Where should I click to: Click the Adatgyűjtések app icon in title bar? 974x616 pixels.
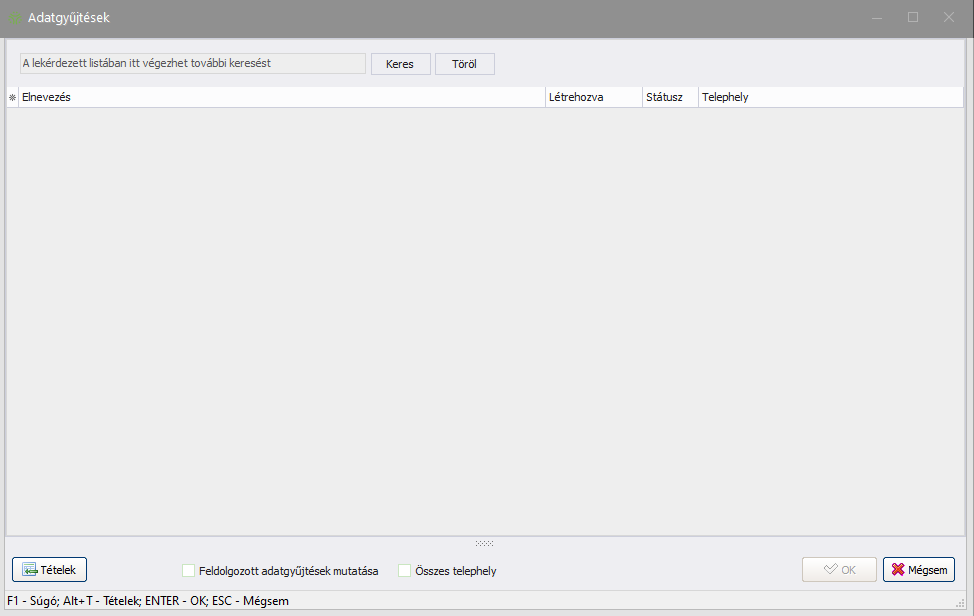15,18
